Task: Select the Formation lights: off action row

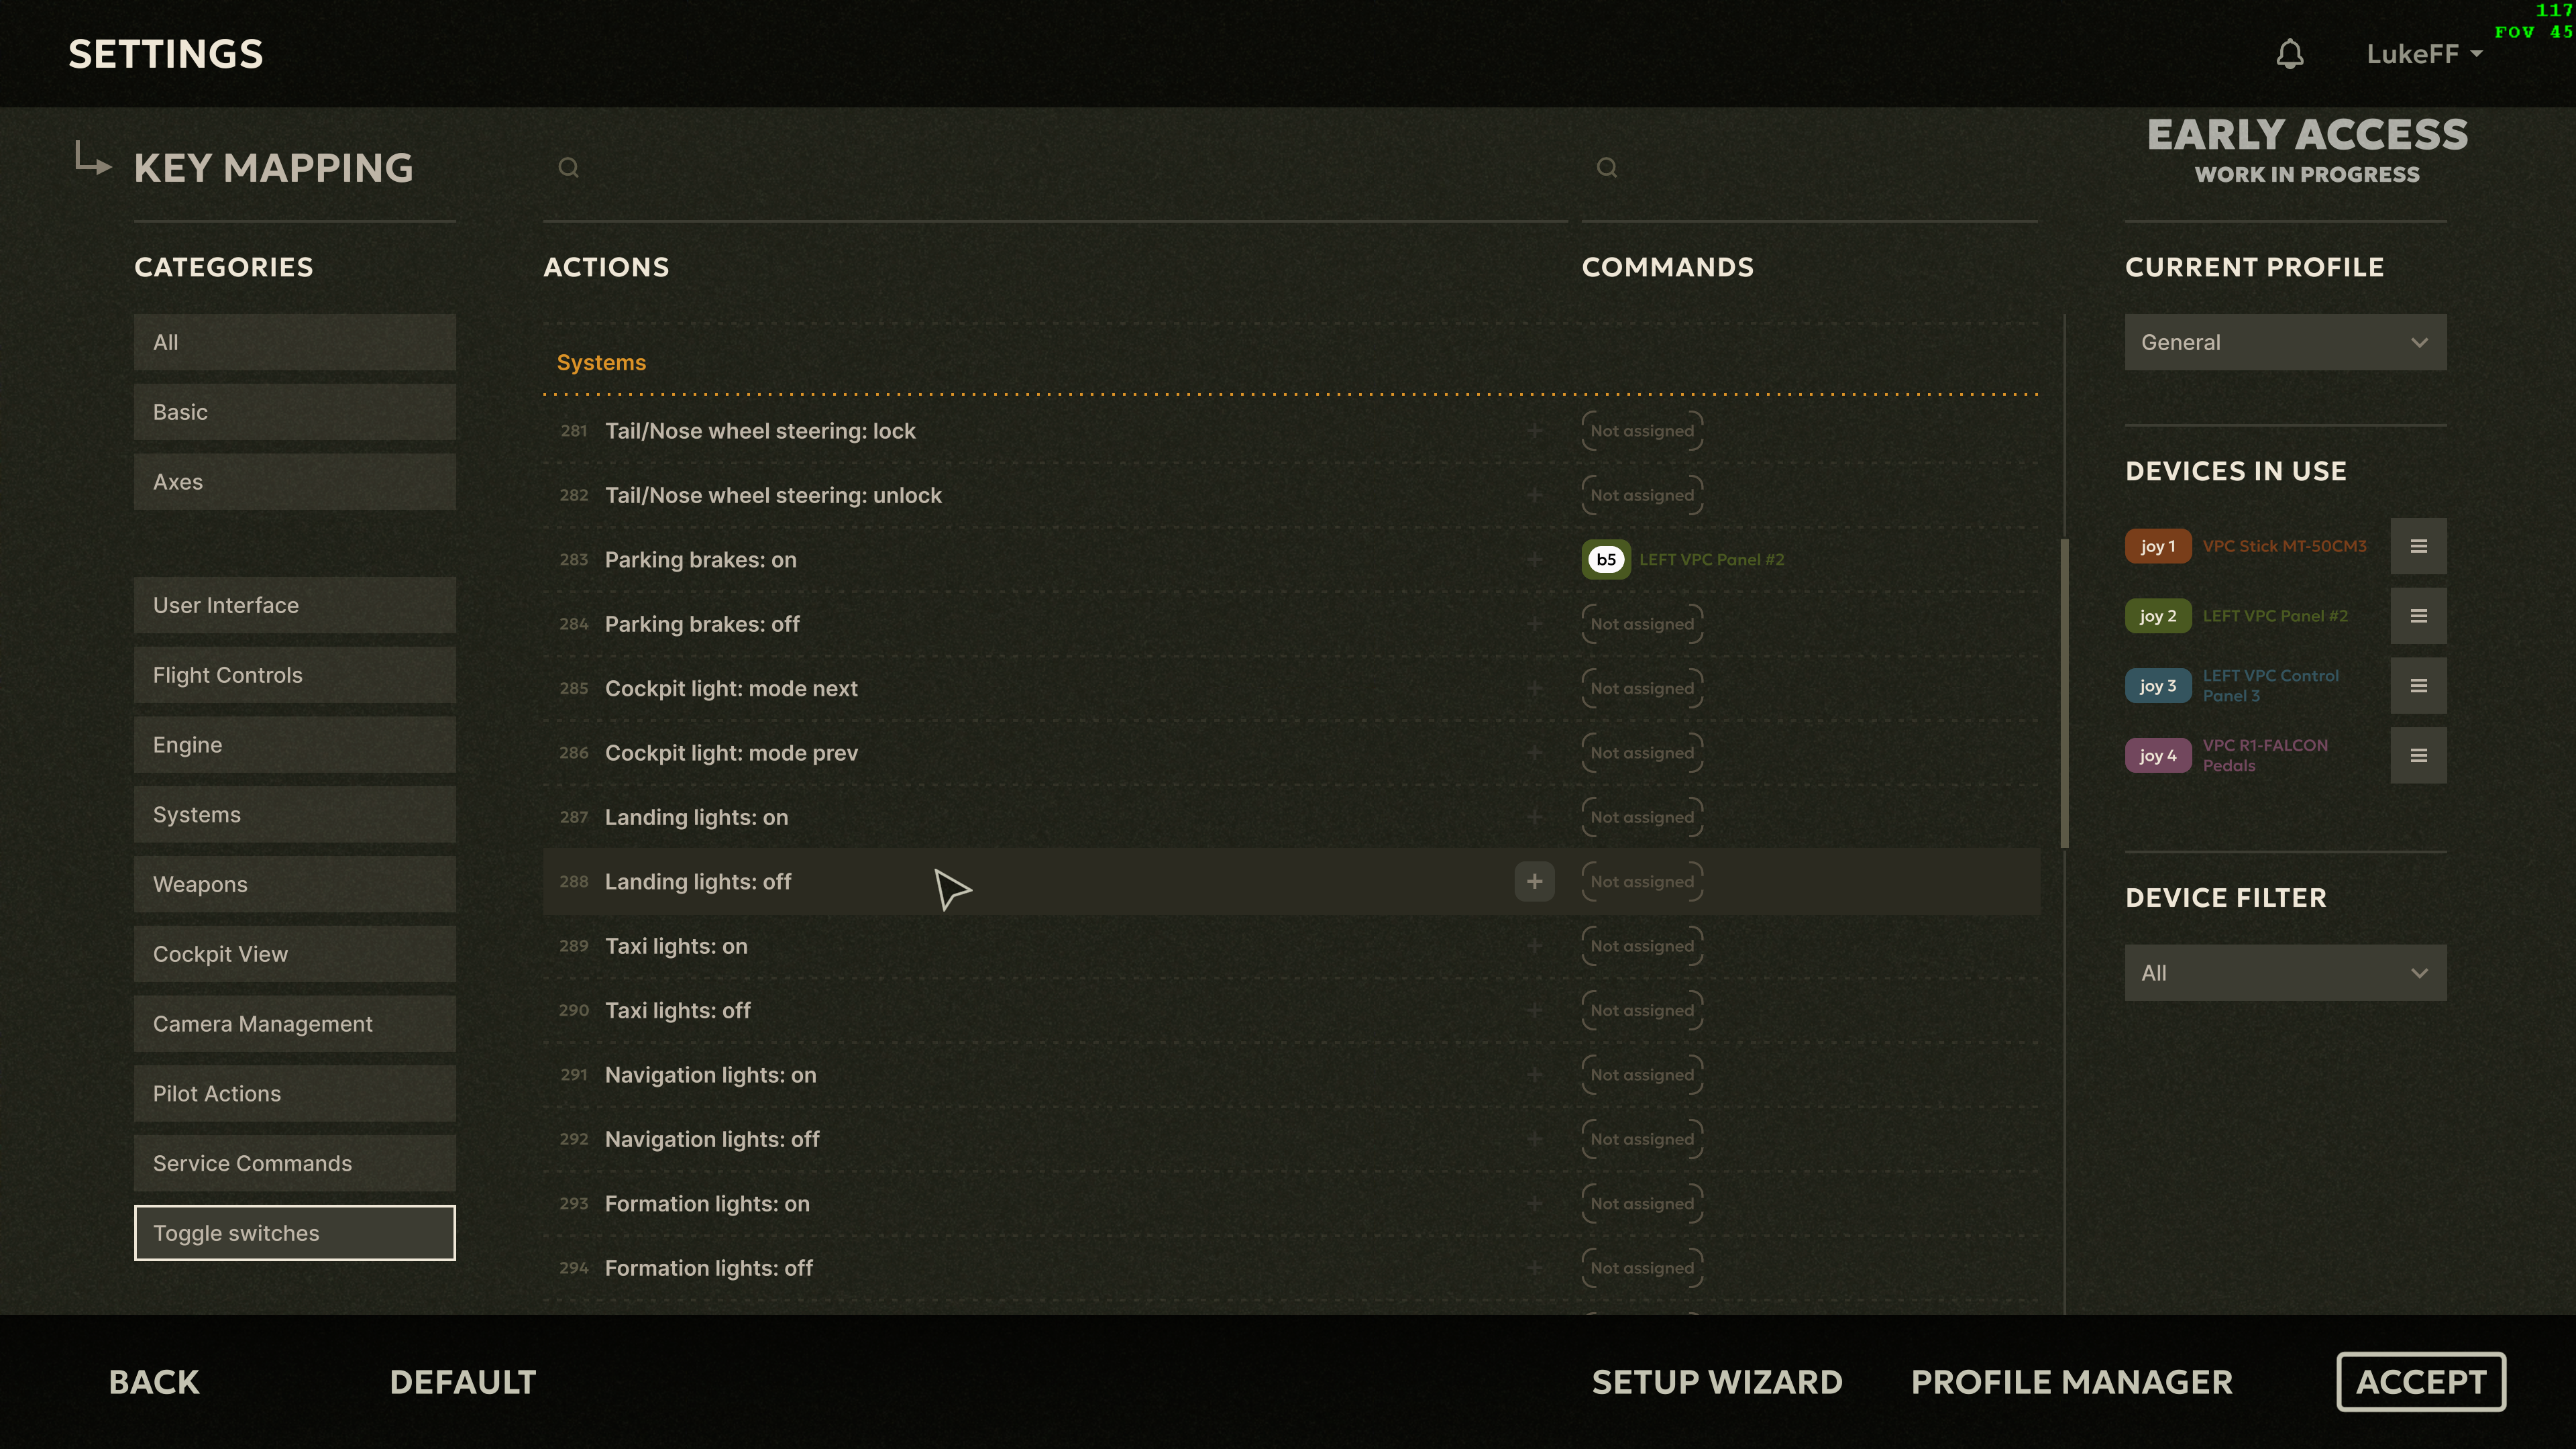Action: click(x=1291, y=1268)
